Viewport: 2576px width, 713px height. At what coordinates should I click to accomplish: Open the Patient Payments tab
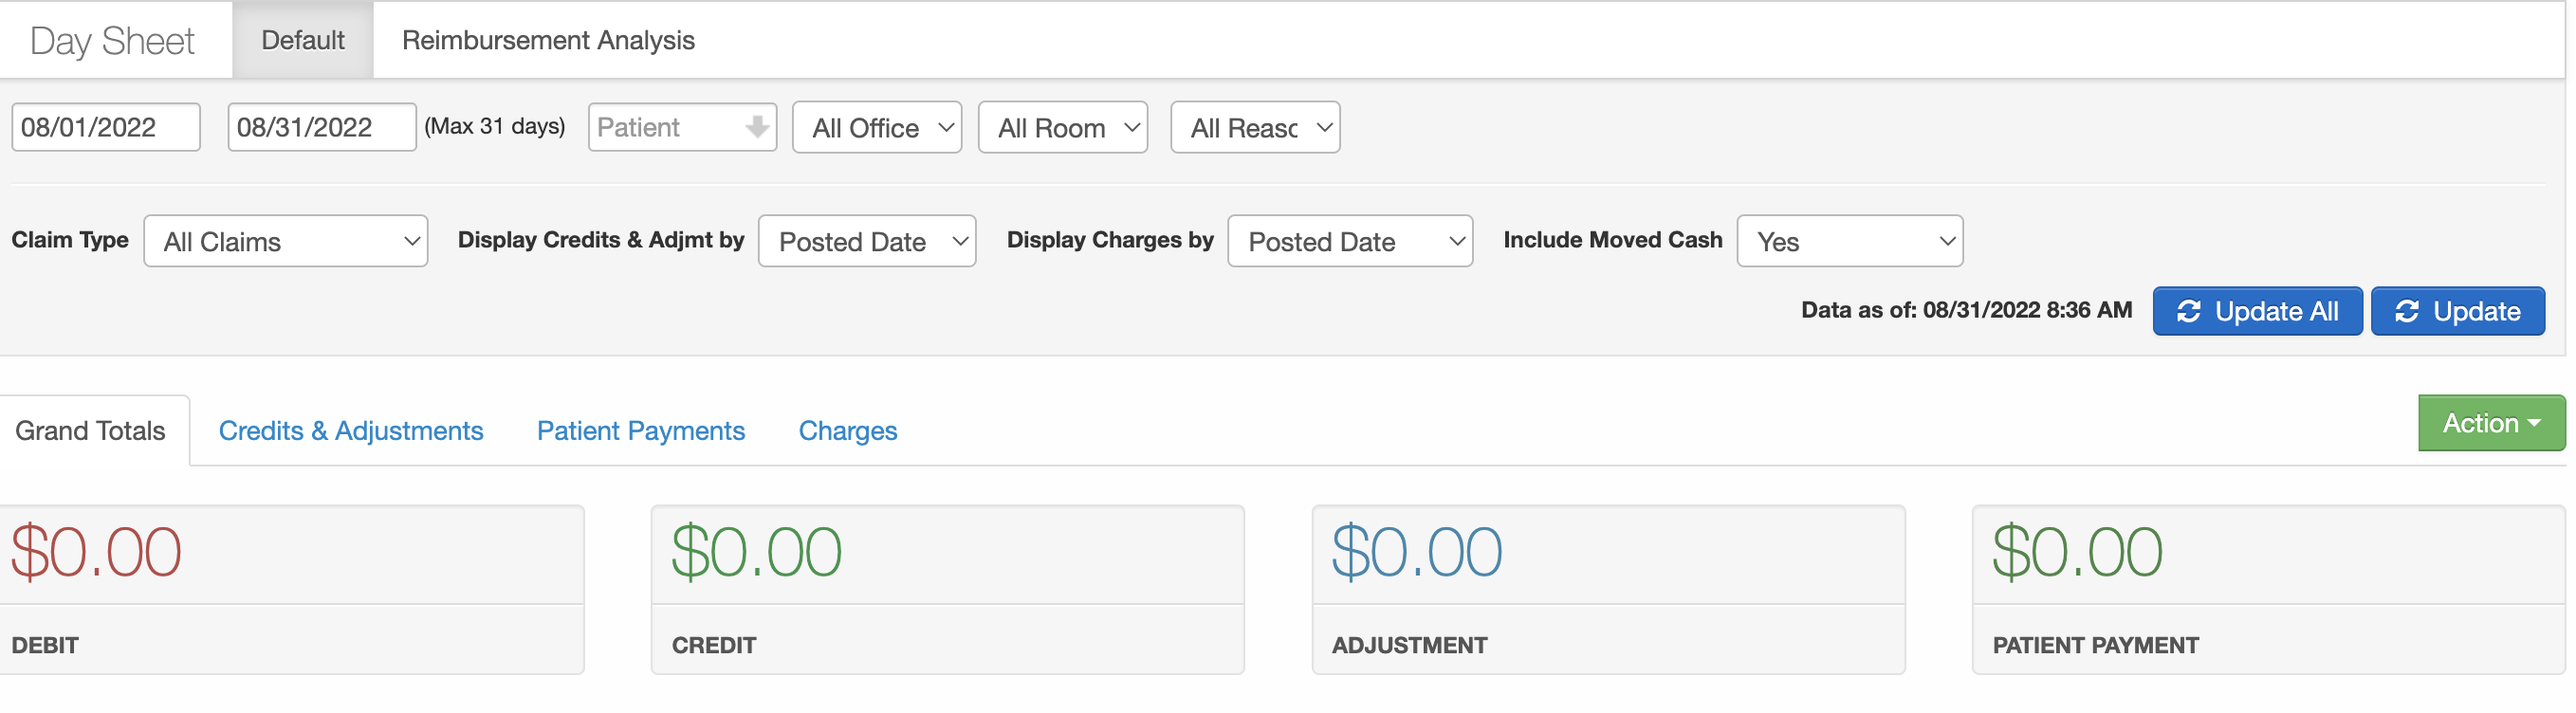tap(641, 431)
